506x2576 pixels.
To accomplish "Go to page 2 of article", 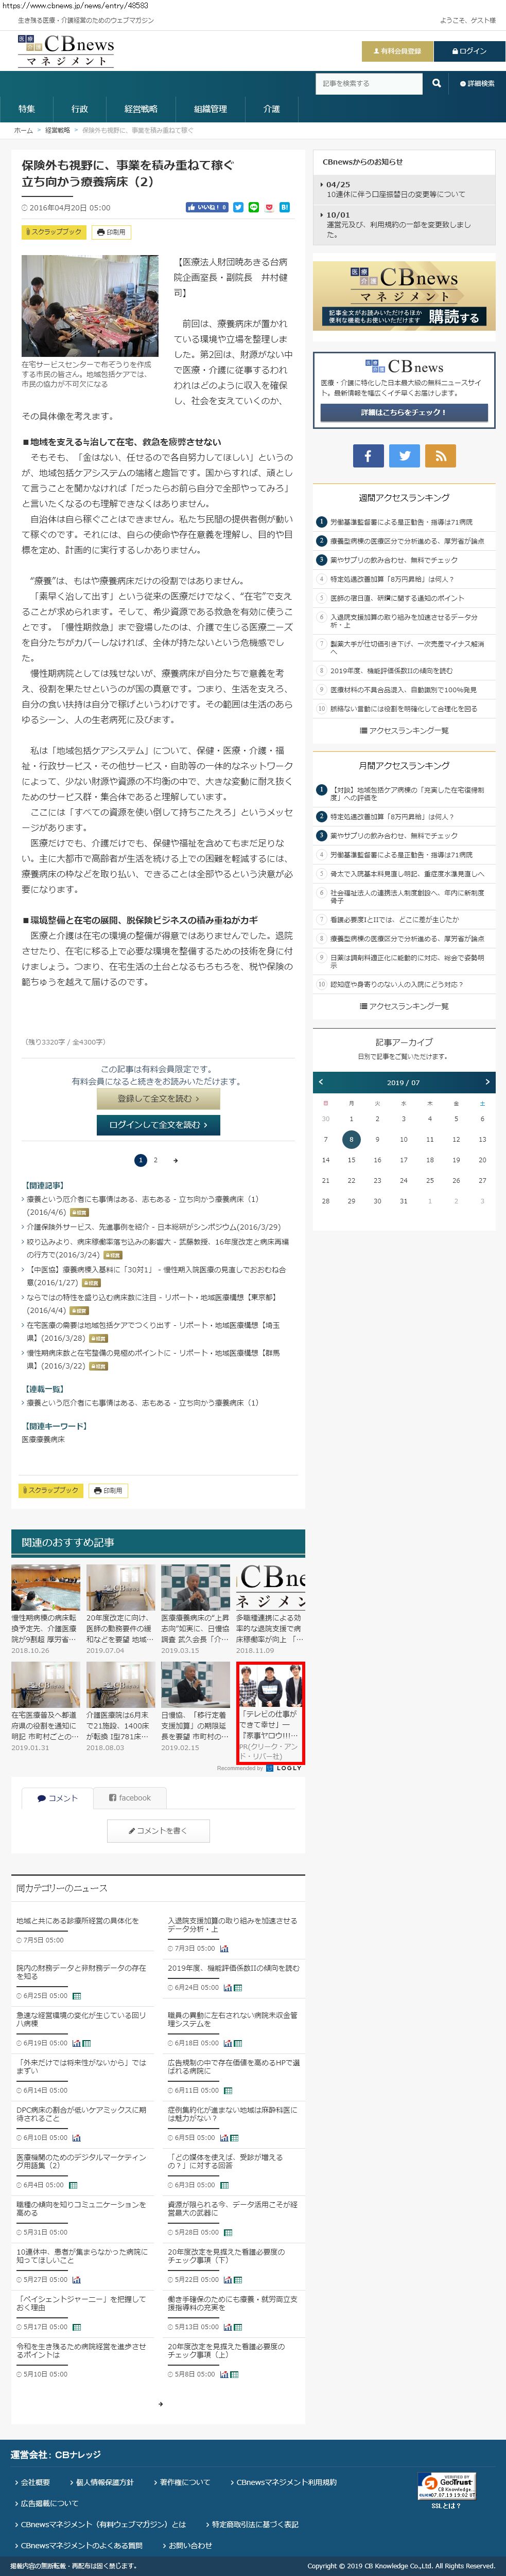I will point(155,1160).
